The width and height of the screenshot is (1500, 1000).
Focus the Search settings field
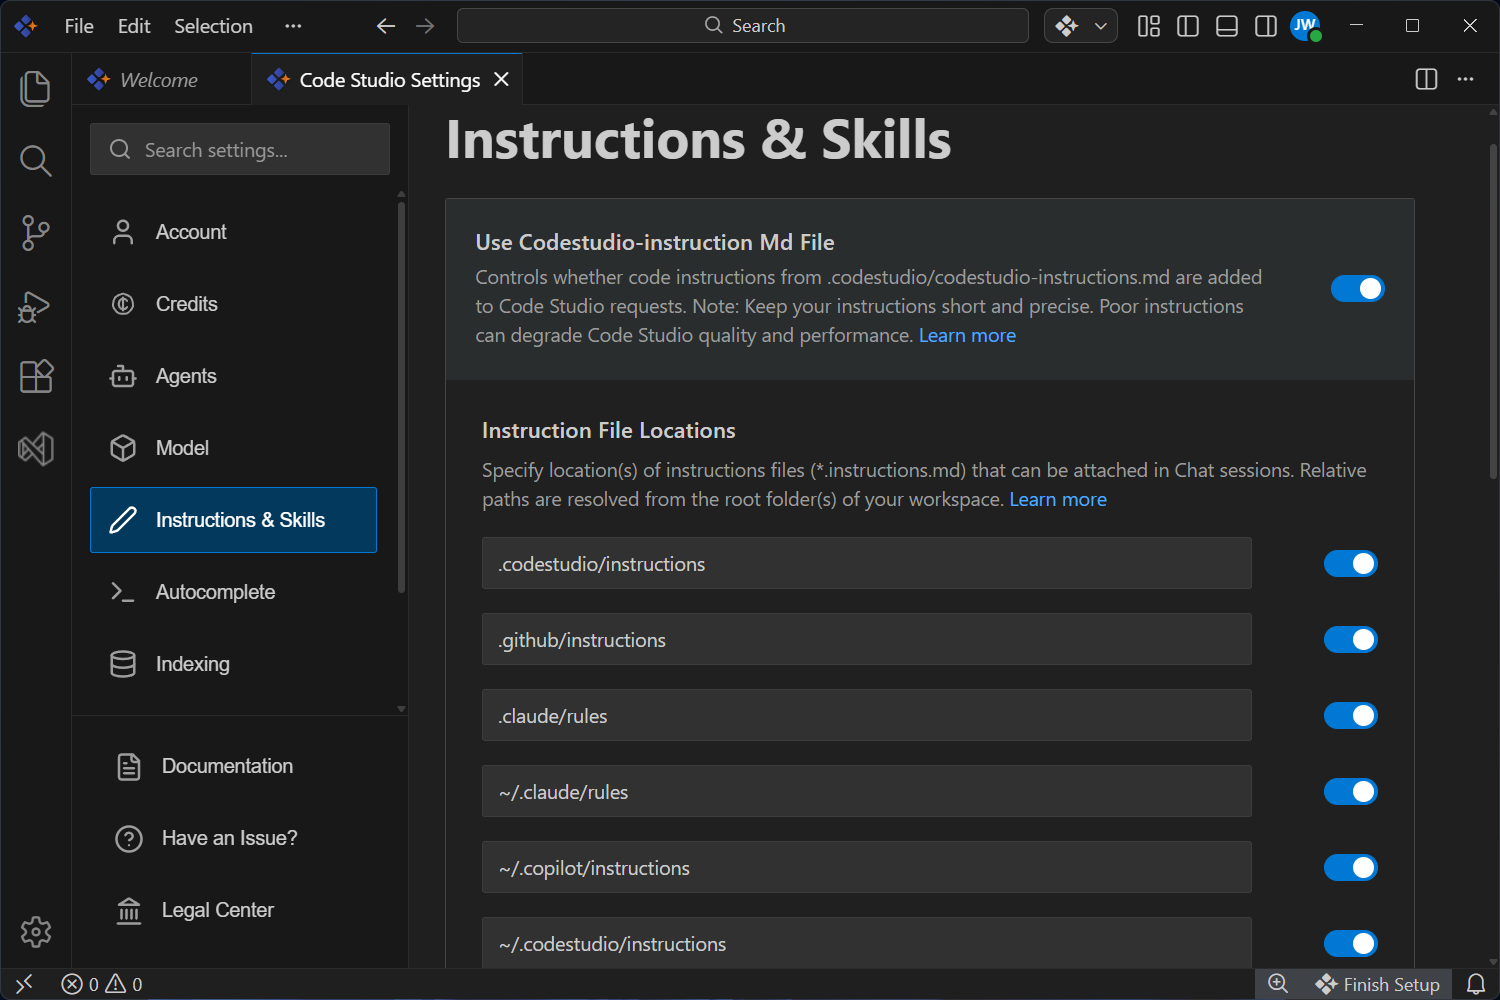[240, 149]
